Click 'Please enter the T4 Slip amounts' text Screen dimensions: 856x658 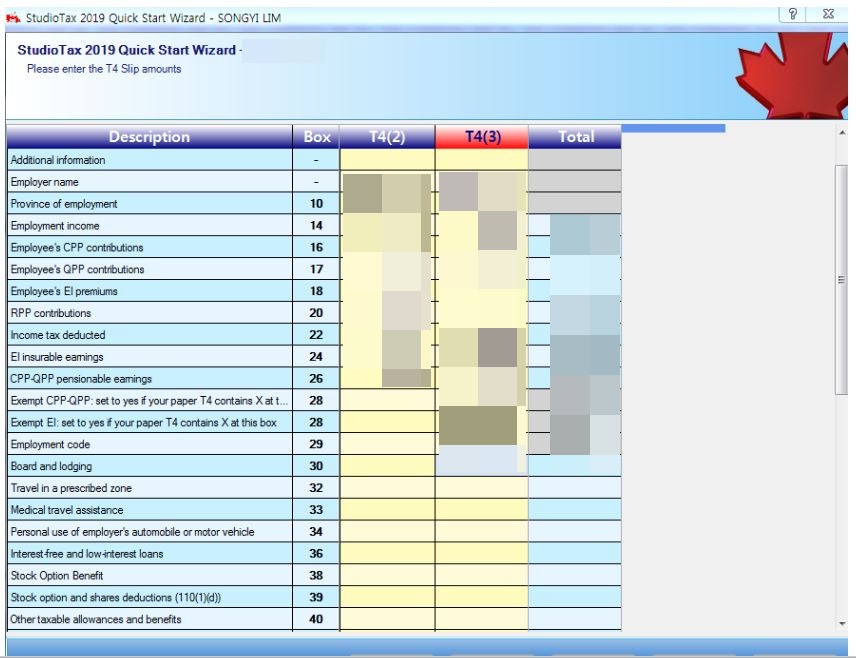[104, 69]
